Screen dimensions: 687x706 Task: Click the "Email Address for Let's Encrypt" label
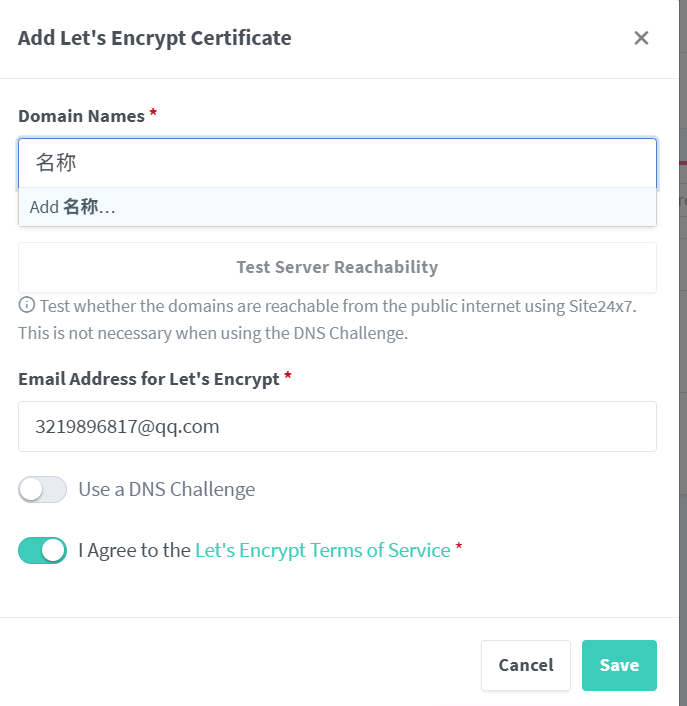click(x=149, y=379)
